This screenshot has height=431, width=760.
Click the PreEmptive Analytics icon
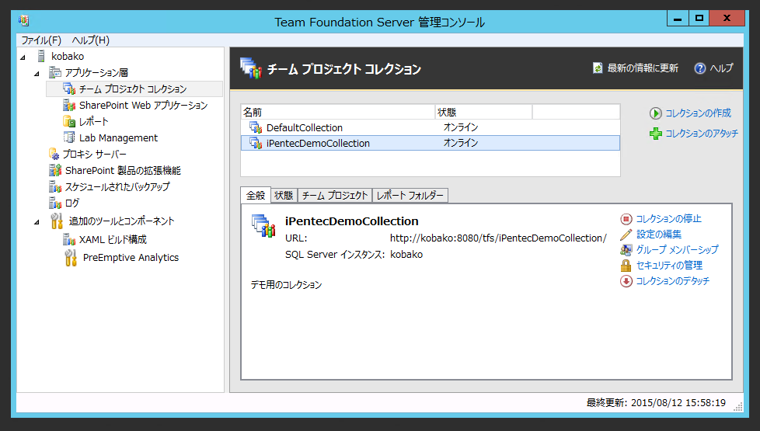click(x=71, y=258)
